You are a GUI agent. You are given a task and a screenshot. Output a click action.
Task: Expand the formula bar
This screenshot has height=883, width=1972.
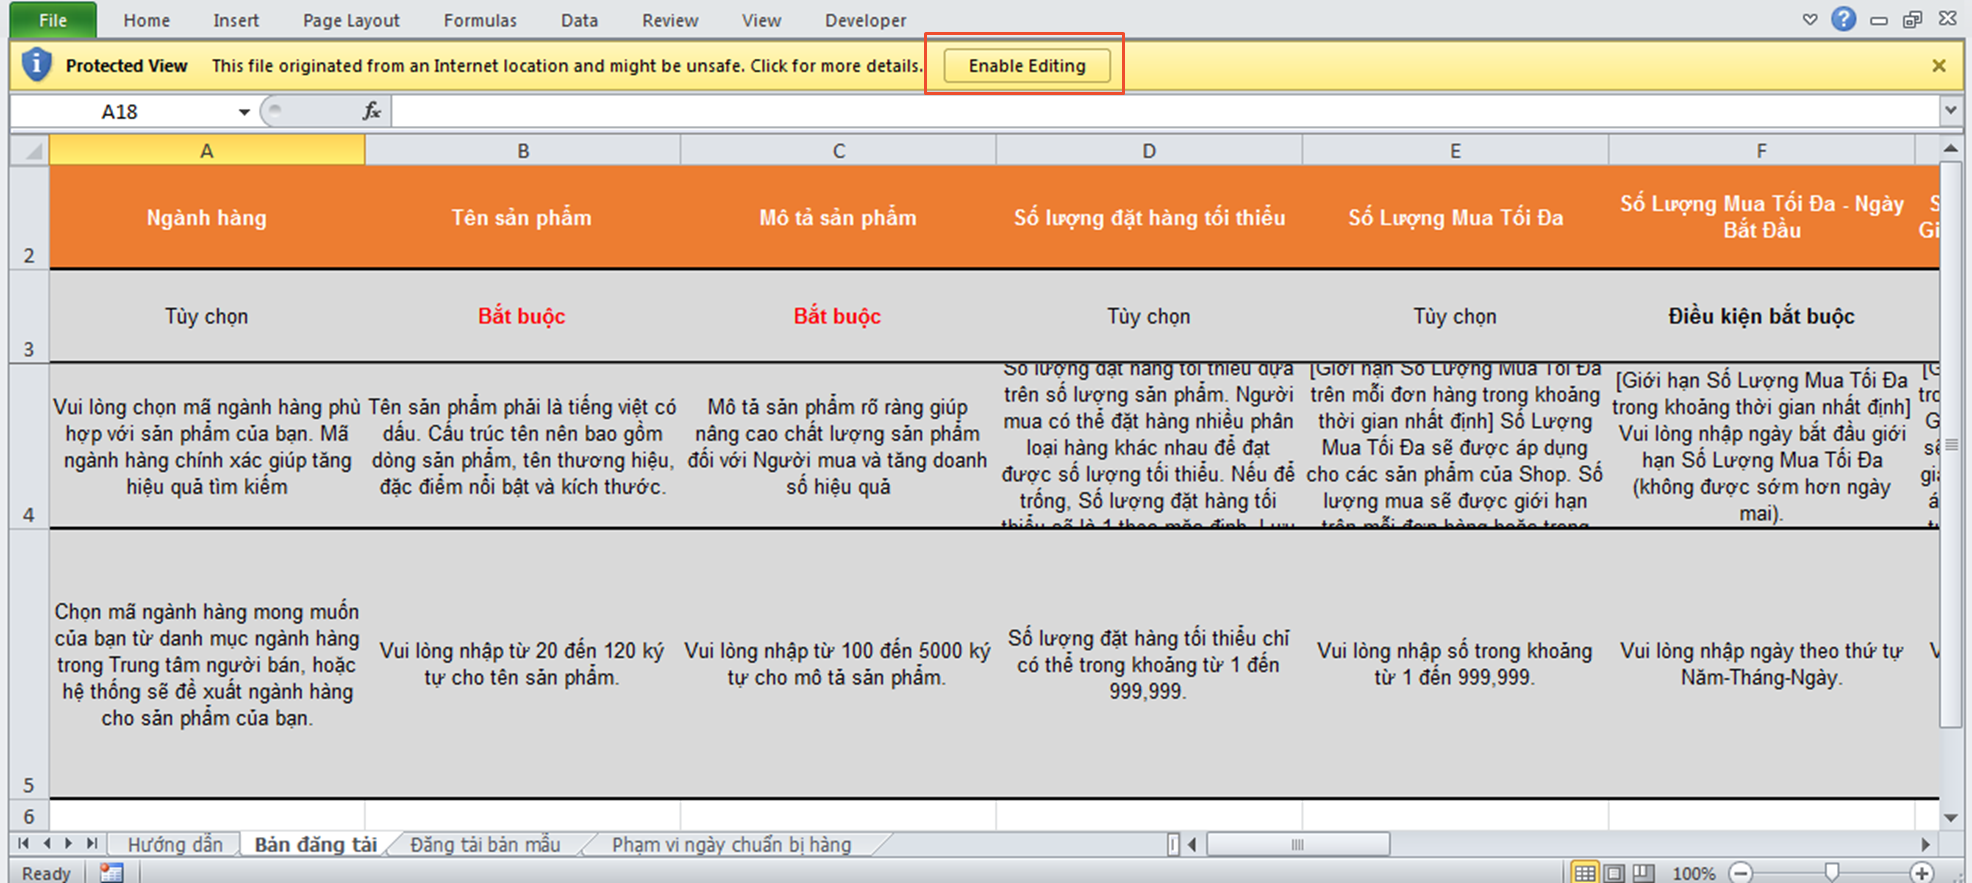pyautogui.click(x=1950, y=110)
